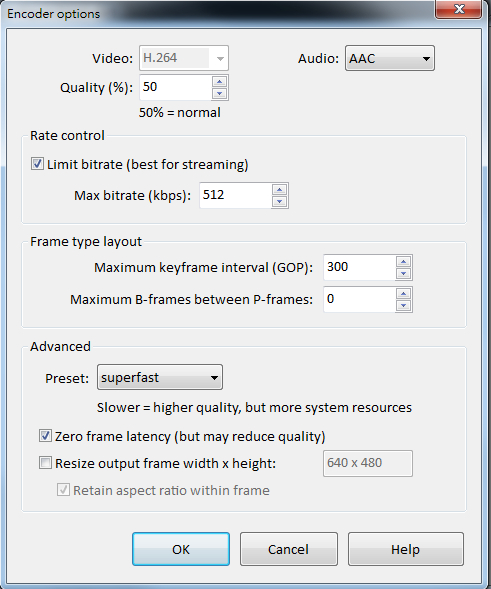Decrease the Quality percentage with down arrow
491x589 pixels.
pyautogui.click(x=219, y=93)
